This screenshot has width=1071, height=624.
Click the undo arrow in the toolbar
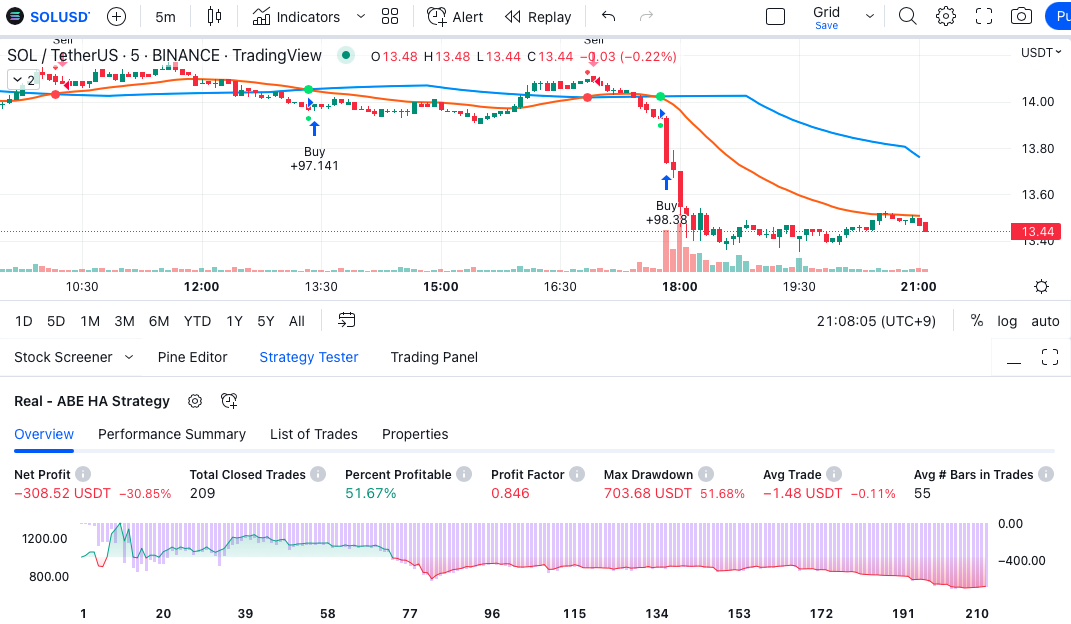(608, 16)
